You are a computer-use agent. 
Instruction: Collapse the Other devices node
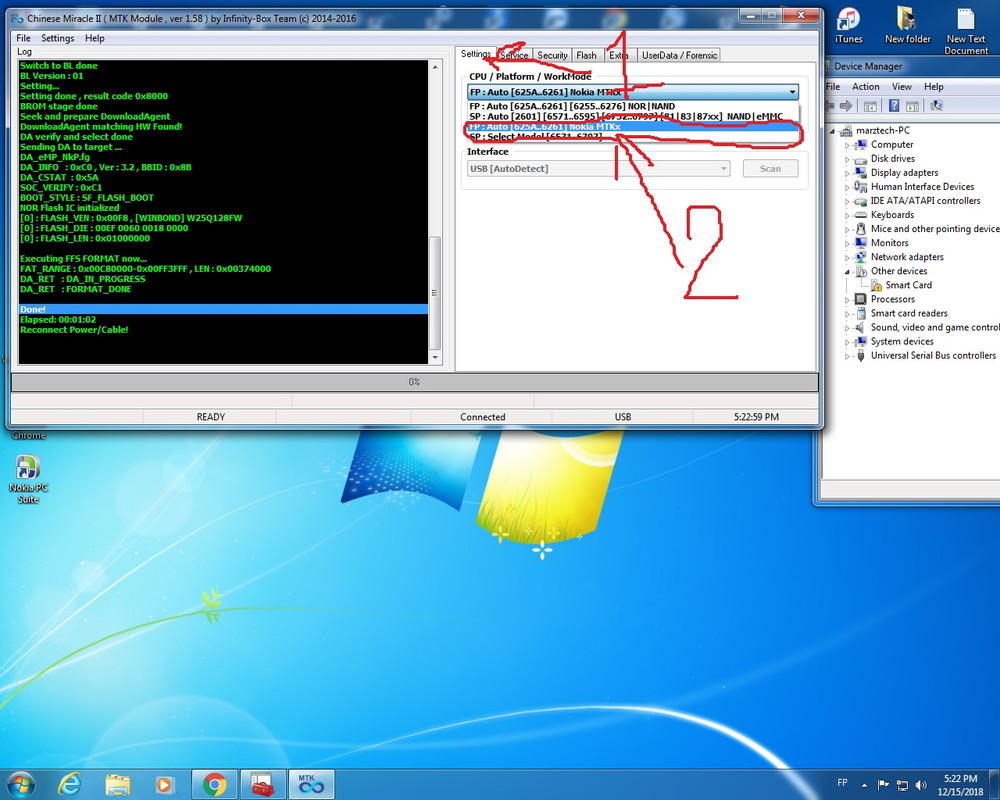pyautogui.click(x=848, y=272)
